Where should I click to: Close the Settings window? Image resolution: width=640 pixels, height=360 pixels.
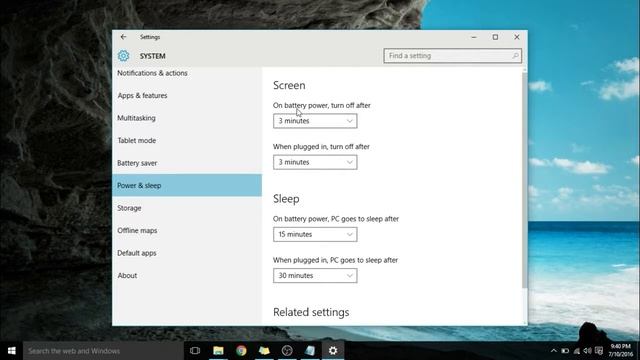tap(517, 37)
